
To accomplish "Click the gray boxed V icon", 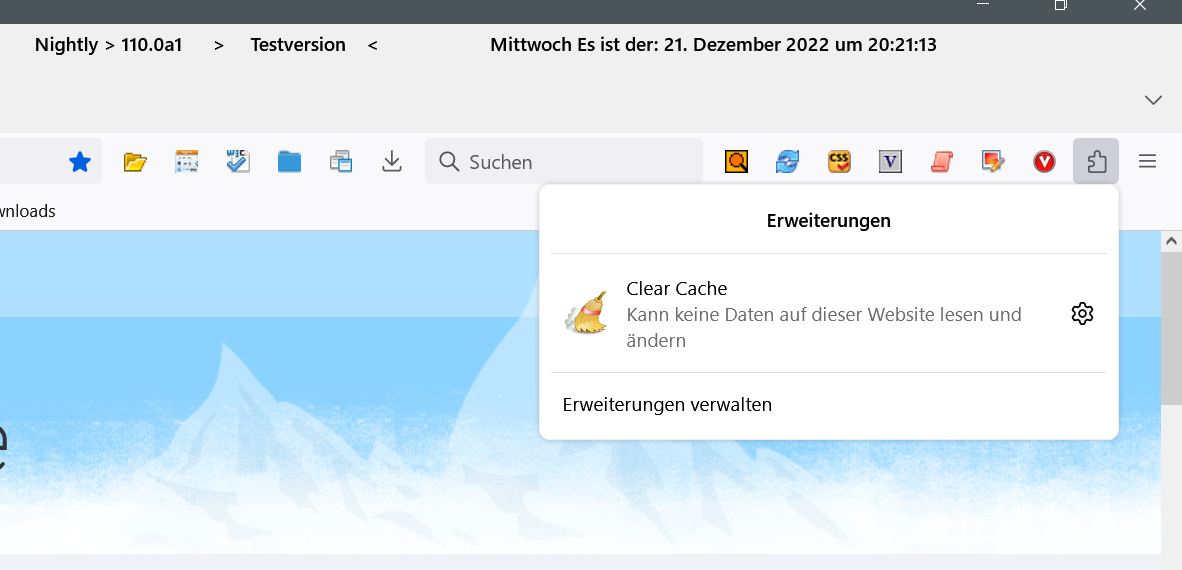I will [x=890, y=161].
